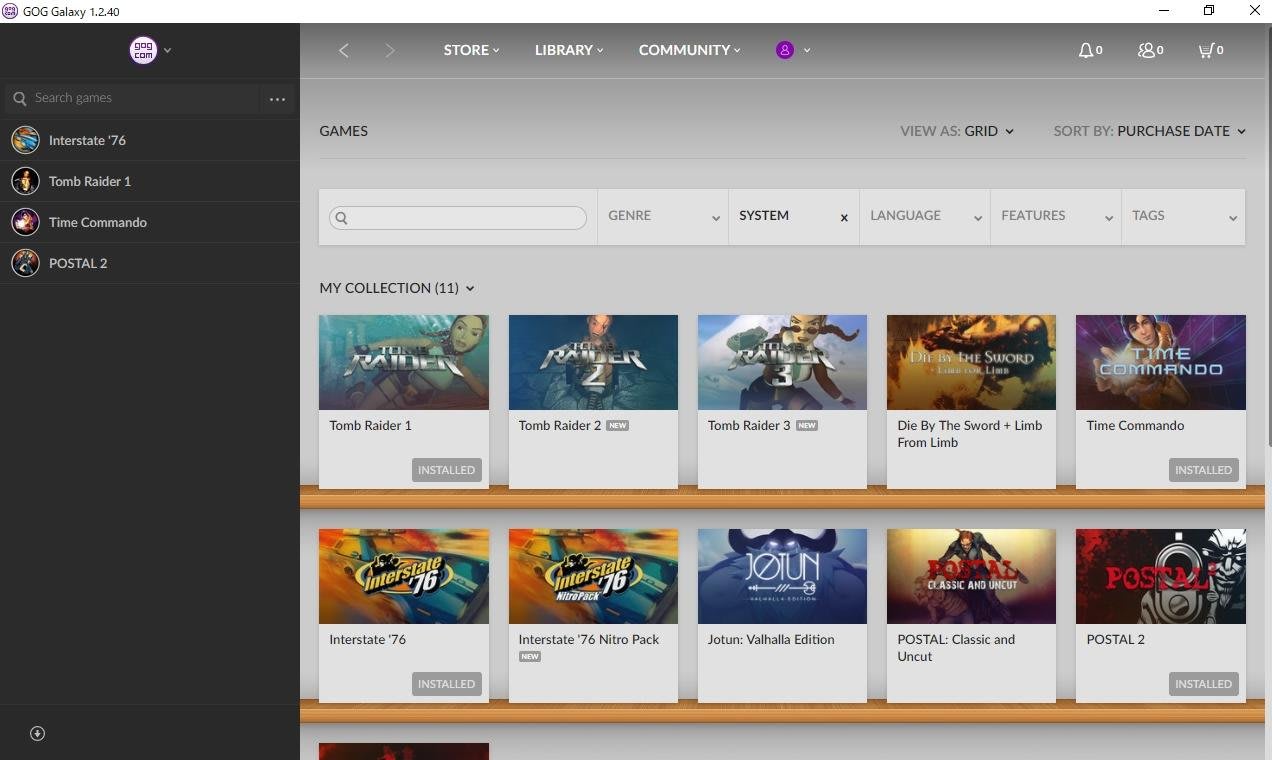
Task: Click the Installed badge on Interstate '76
Action: click(446, 684)
